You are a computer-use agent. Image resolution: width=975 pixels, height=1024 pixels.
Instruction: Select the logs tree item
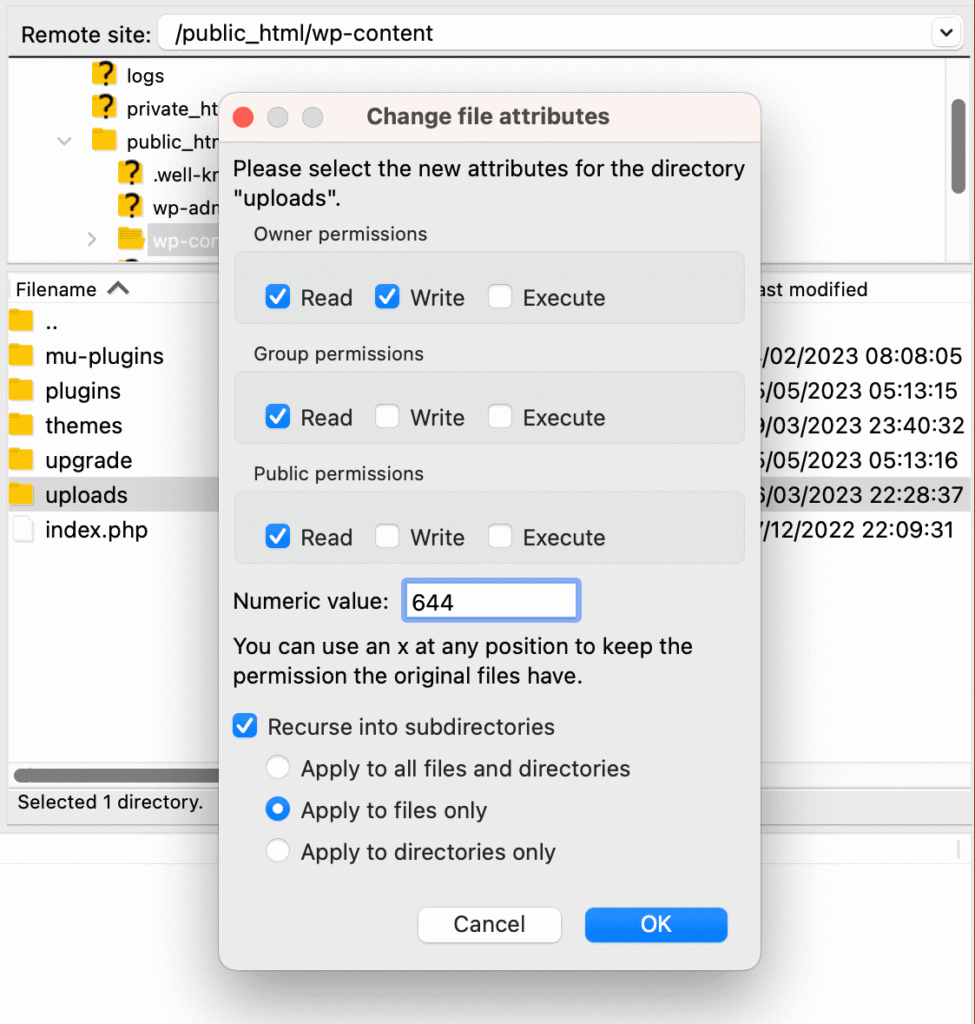tap(145, 76)
